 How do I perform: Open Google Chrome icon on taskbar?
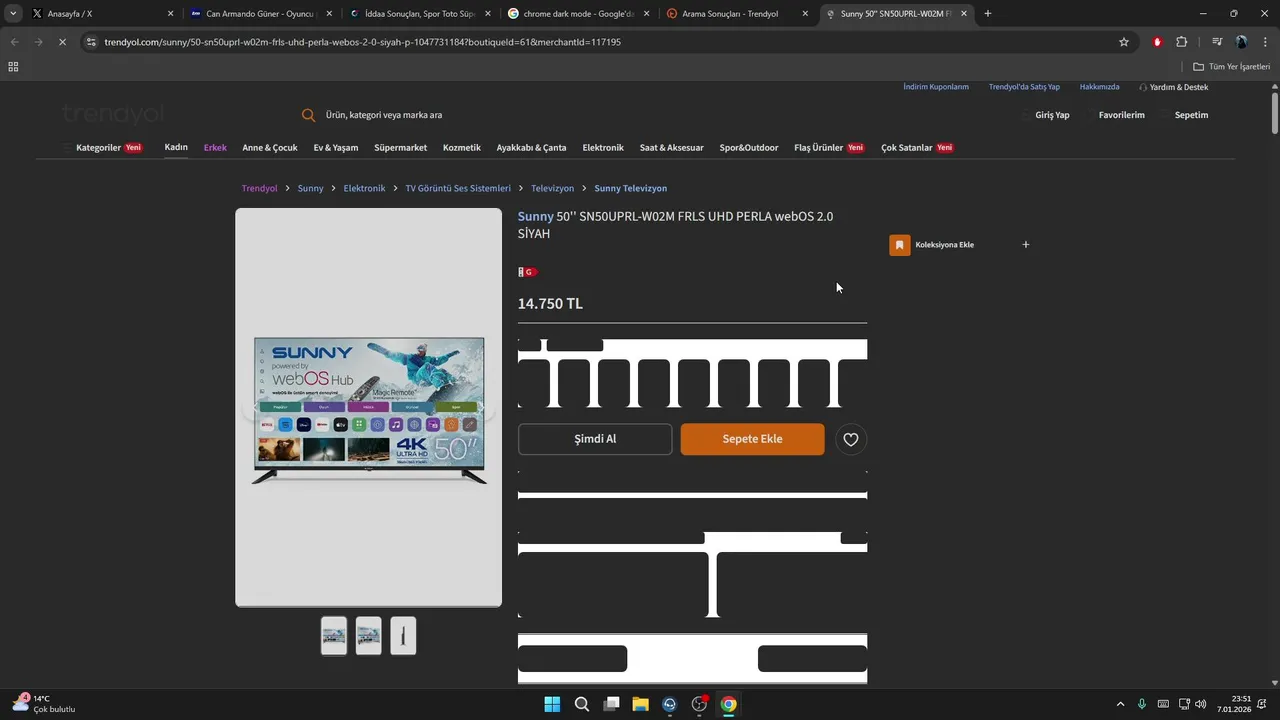coord(729,704)
